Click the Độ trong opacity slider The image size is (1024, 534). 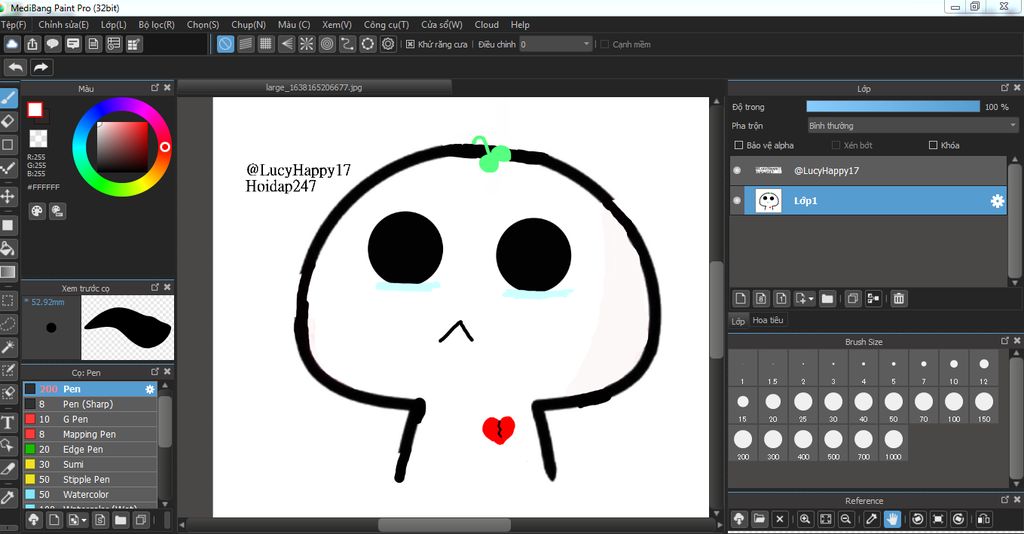893,107
